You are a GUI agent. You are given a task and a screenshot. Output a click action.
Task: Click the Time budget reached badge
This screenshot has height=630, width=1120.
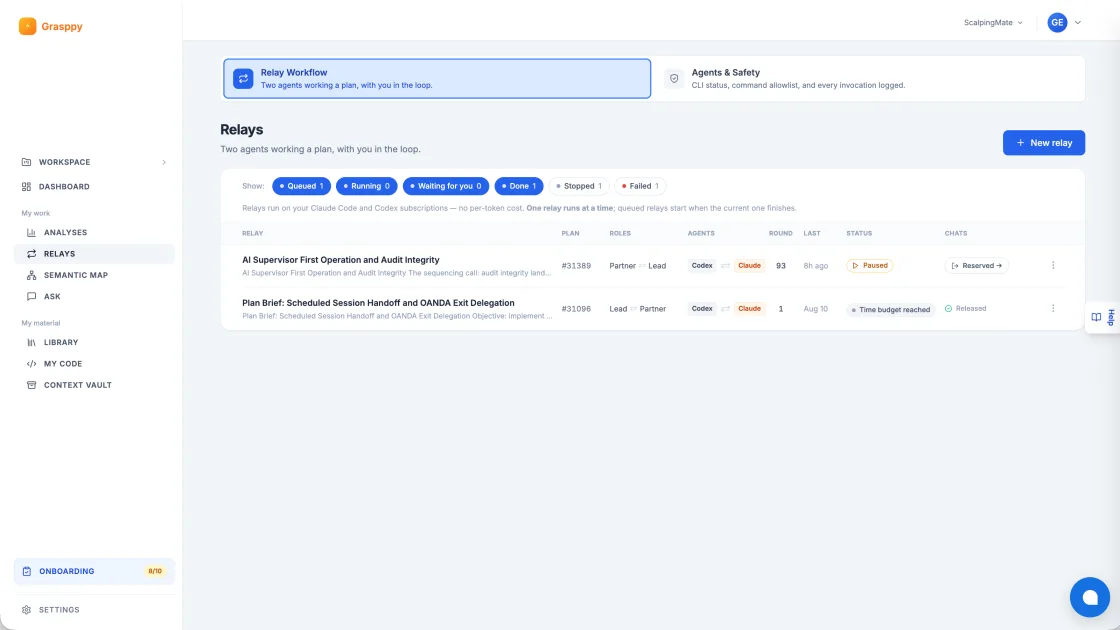tap(891, 309)
